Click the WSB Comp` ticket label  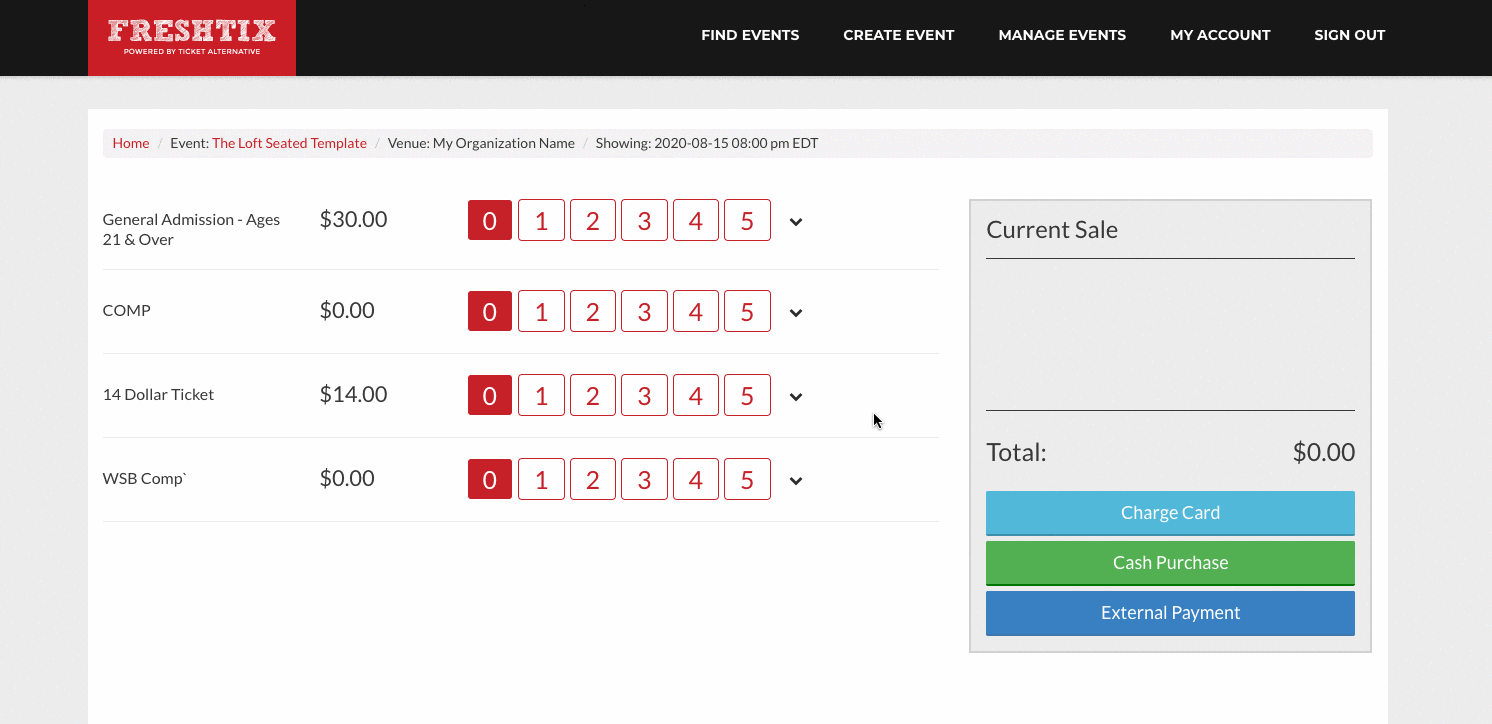145,478
